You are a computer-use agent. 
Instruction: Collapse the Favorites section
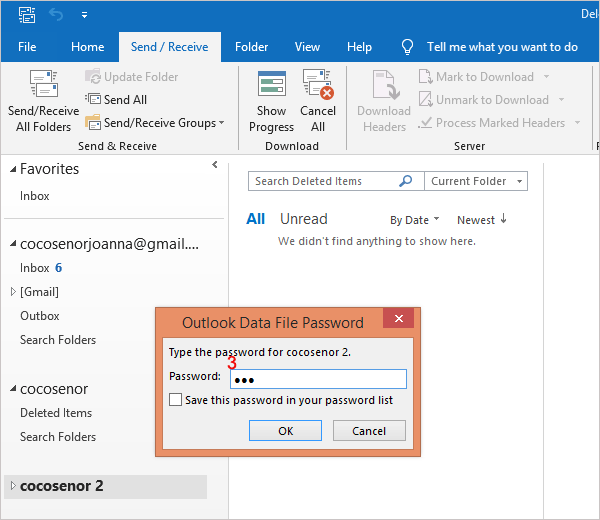pos(13,169)
